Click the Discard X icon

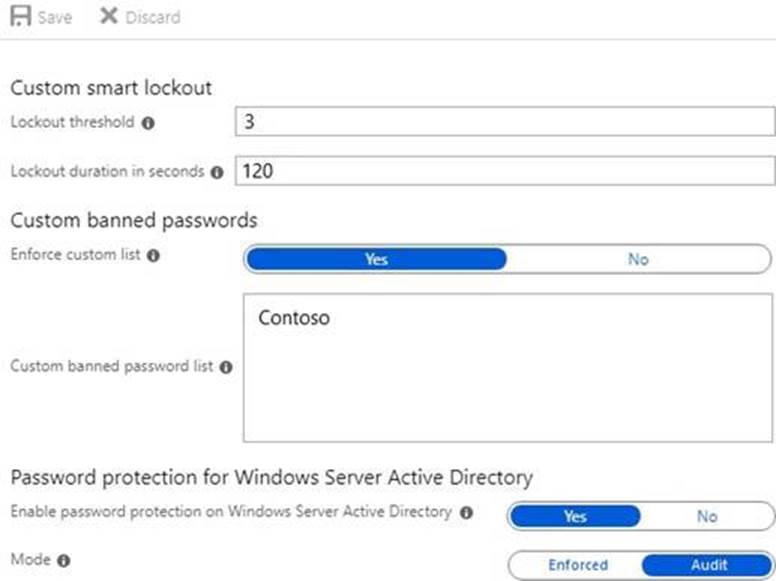[109, 17]
